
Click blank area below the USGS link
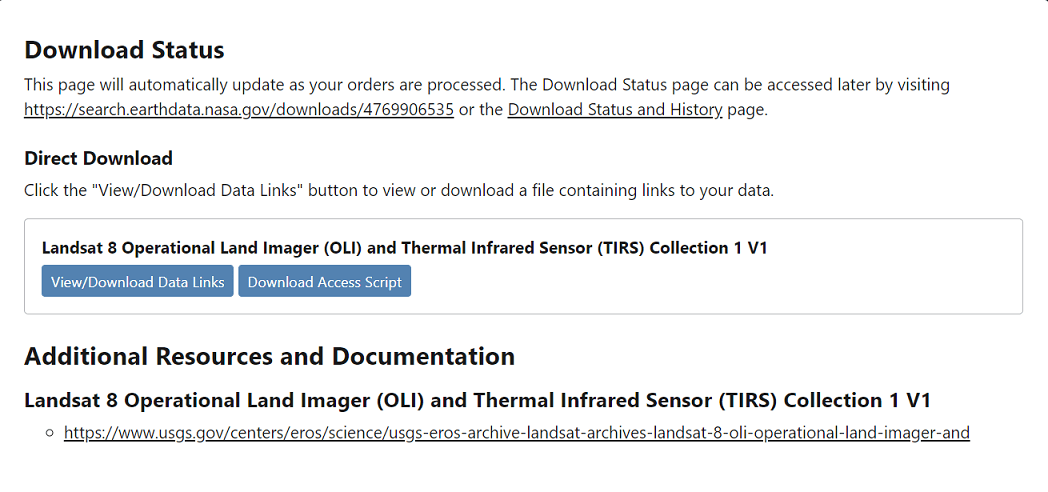pyautogui.click(x=517, y=470)
